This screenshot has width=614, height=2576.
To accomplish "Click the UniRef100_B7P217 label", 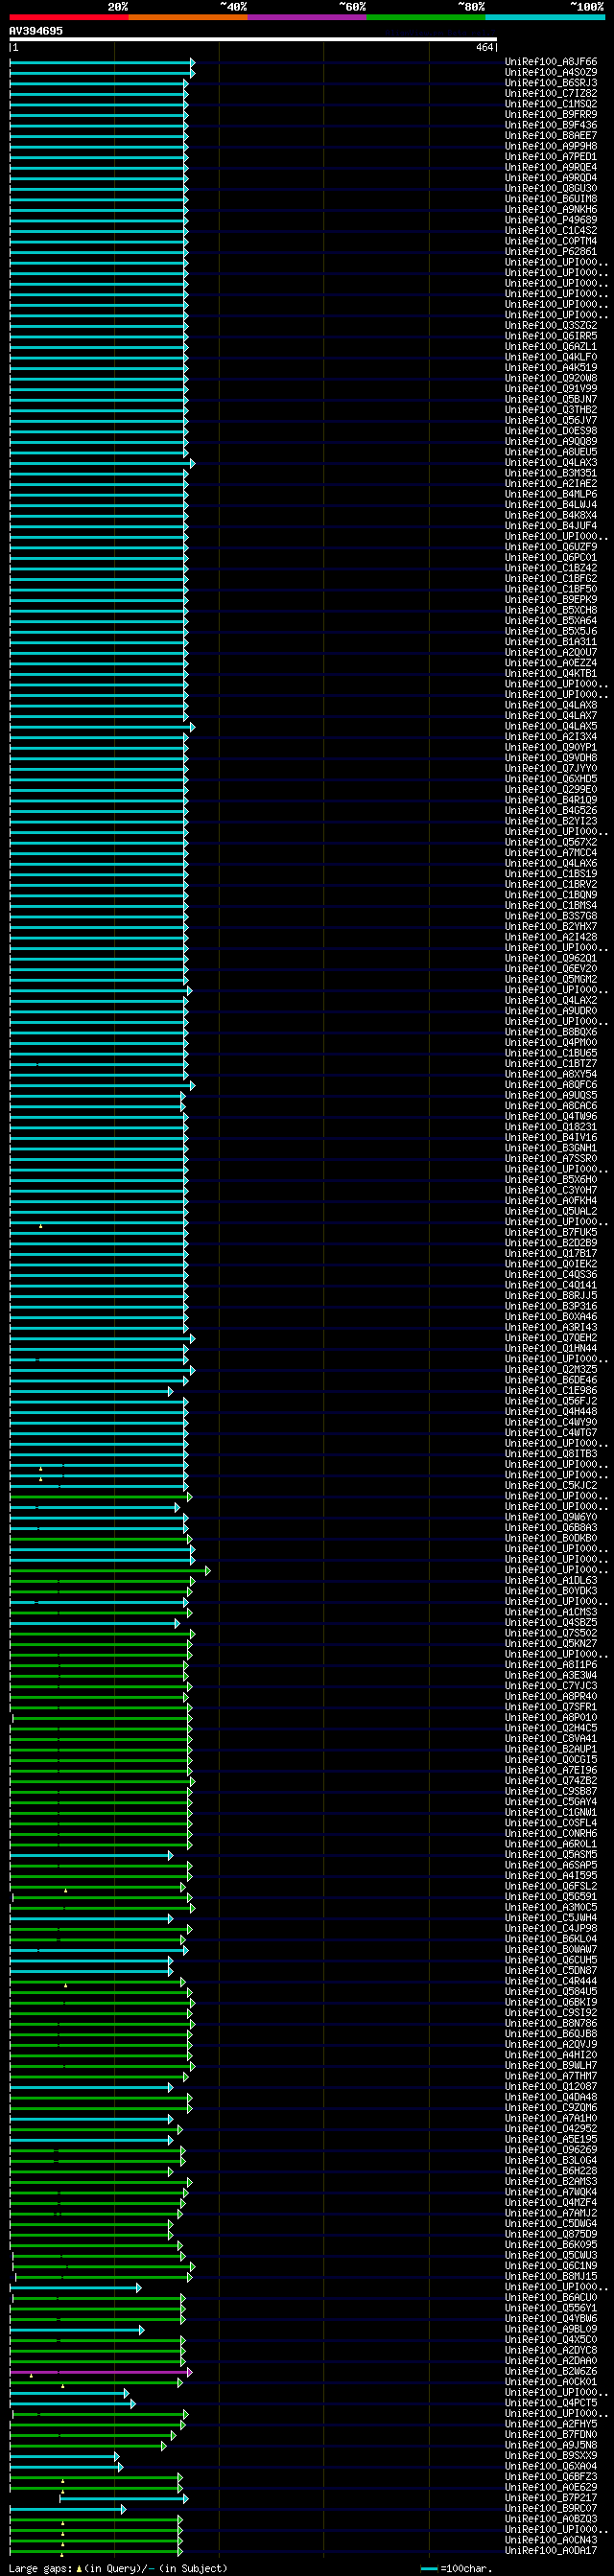I will tap(551, 2497).
